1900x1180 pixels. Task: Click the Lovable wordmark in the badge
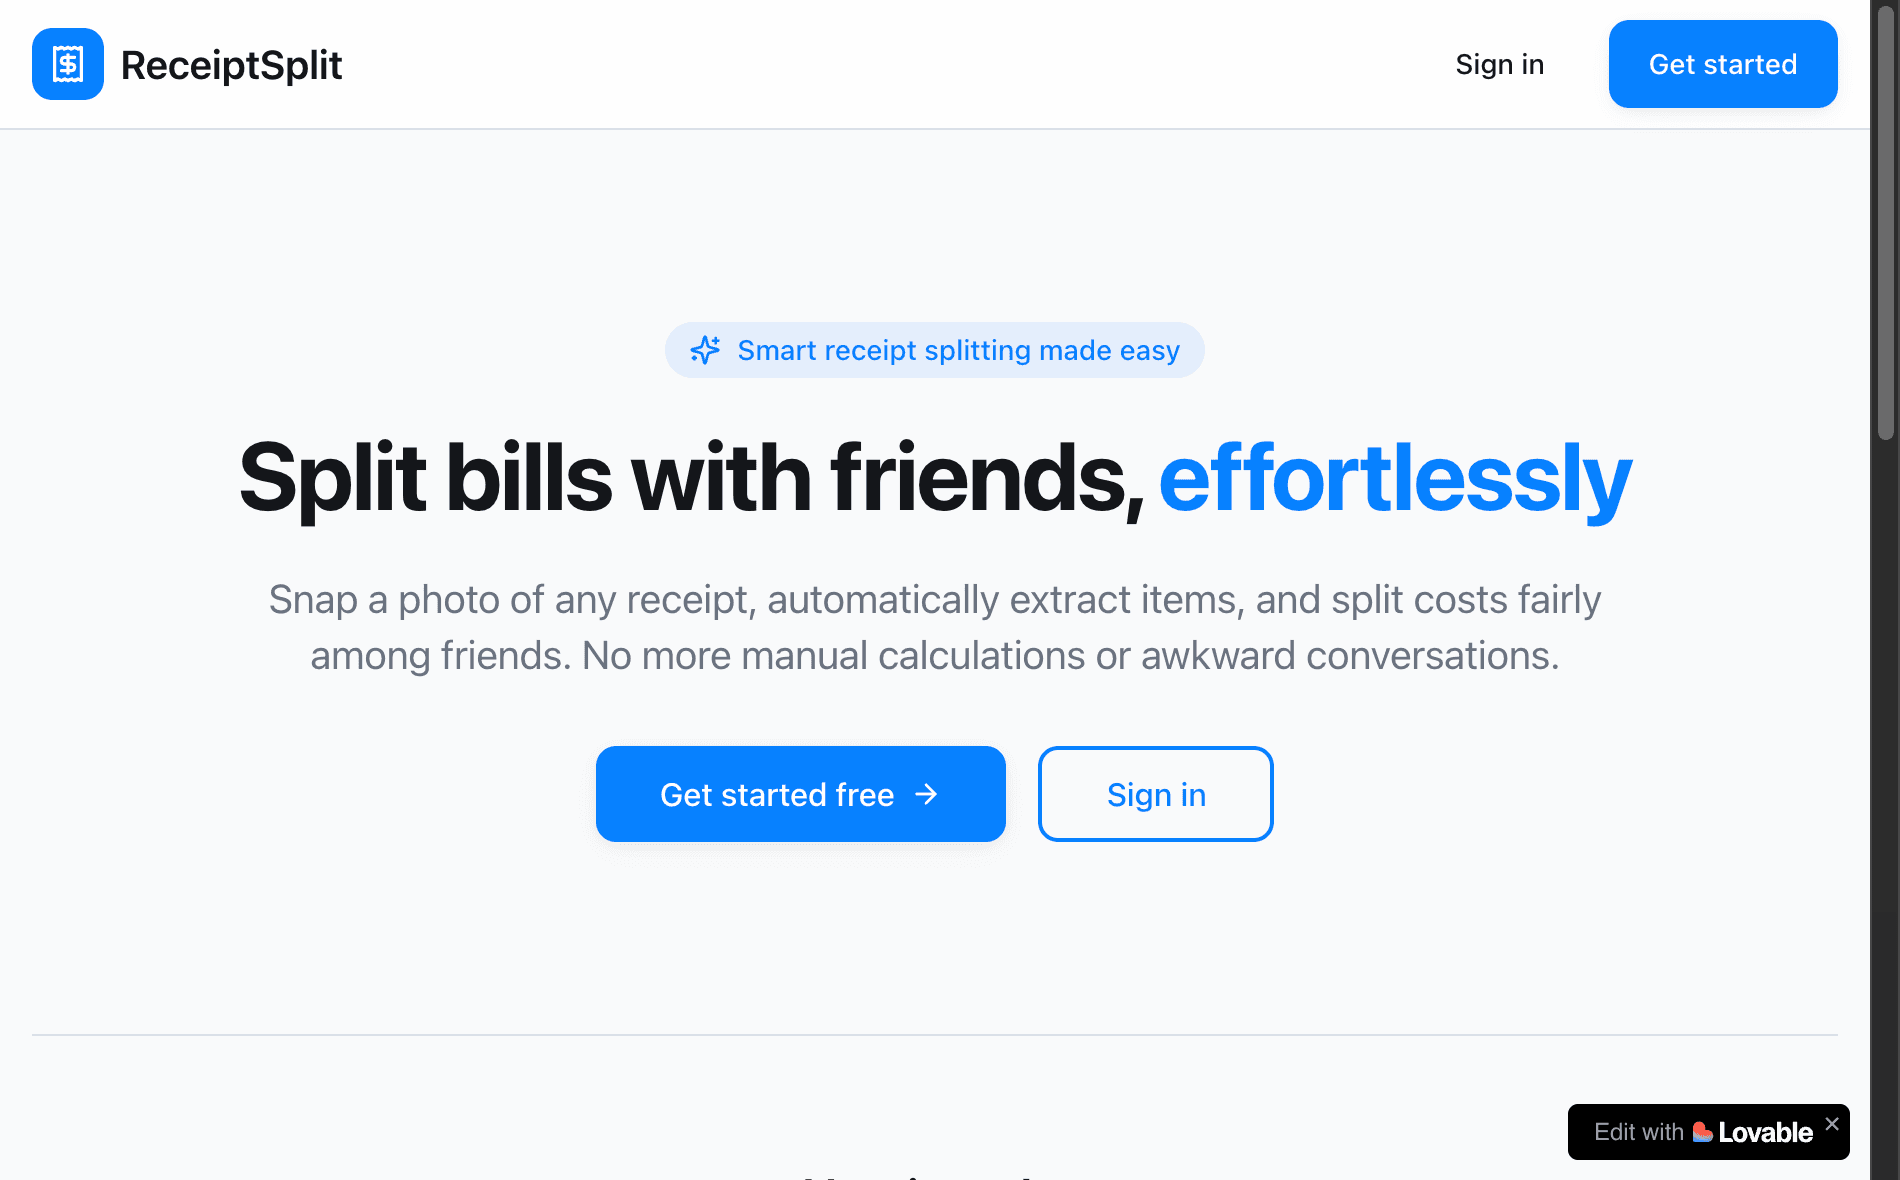pos(1765,1132)
